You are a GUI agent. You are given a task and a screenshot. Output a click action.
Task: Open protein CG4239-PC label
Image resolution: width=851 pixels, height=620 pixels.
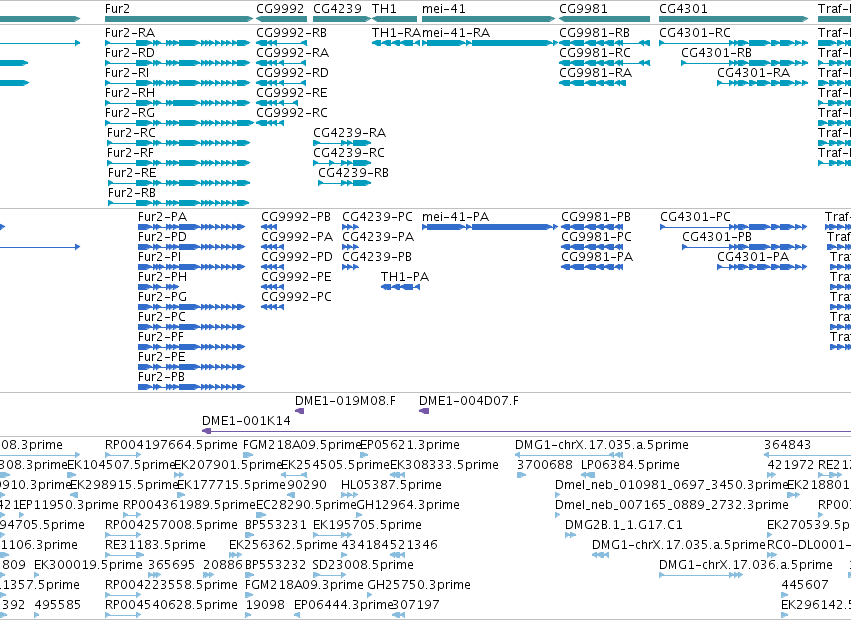click(x=377, y=217)
